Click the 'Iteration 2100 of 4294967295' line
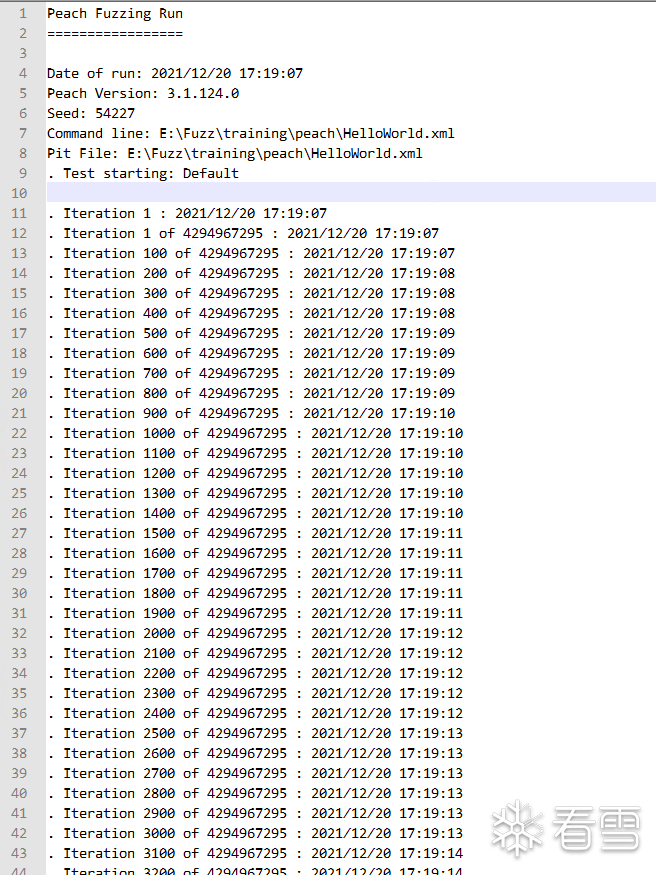Viewport: 656px width, 875px height. [255, 653]
